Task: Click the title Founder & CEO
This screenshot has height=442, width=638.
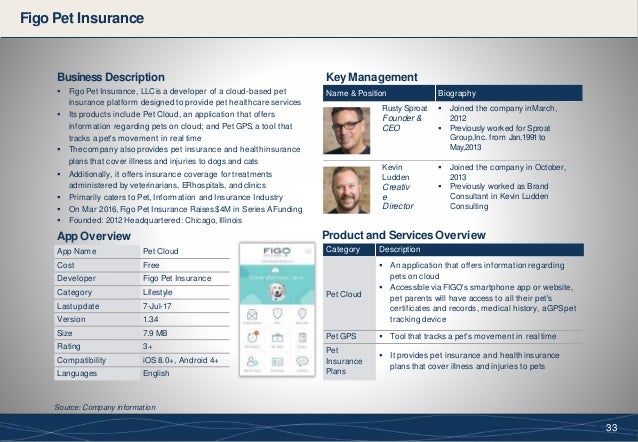Action: click(x=402, y=123)
